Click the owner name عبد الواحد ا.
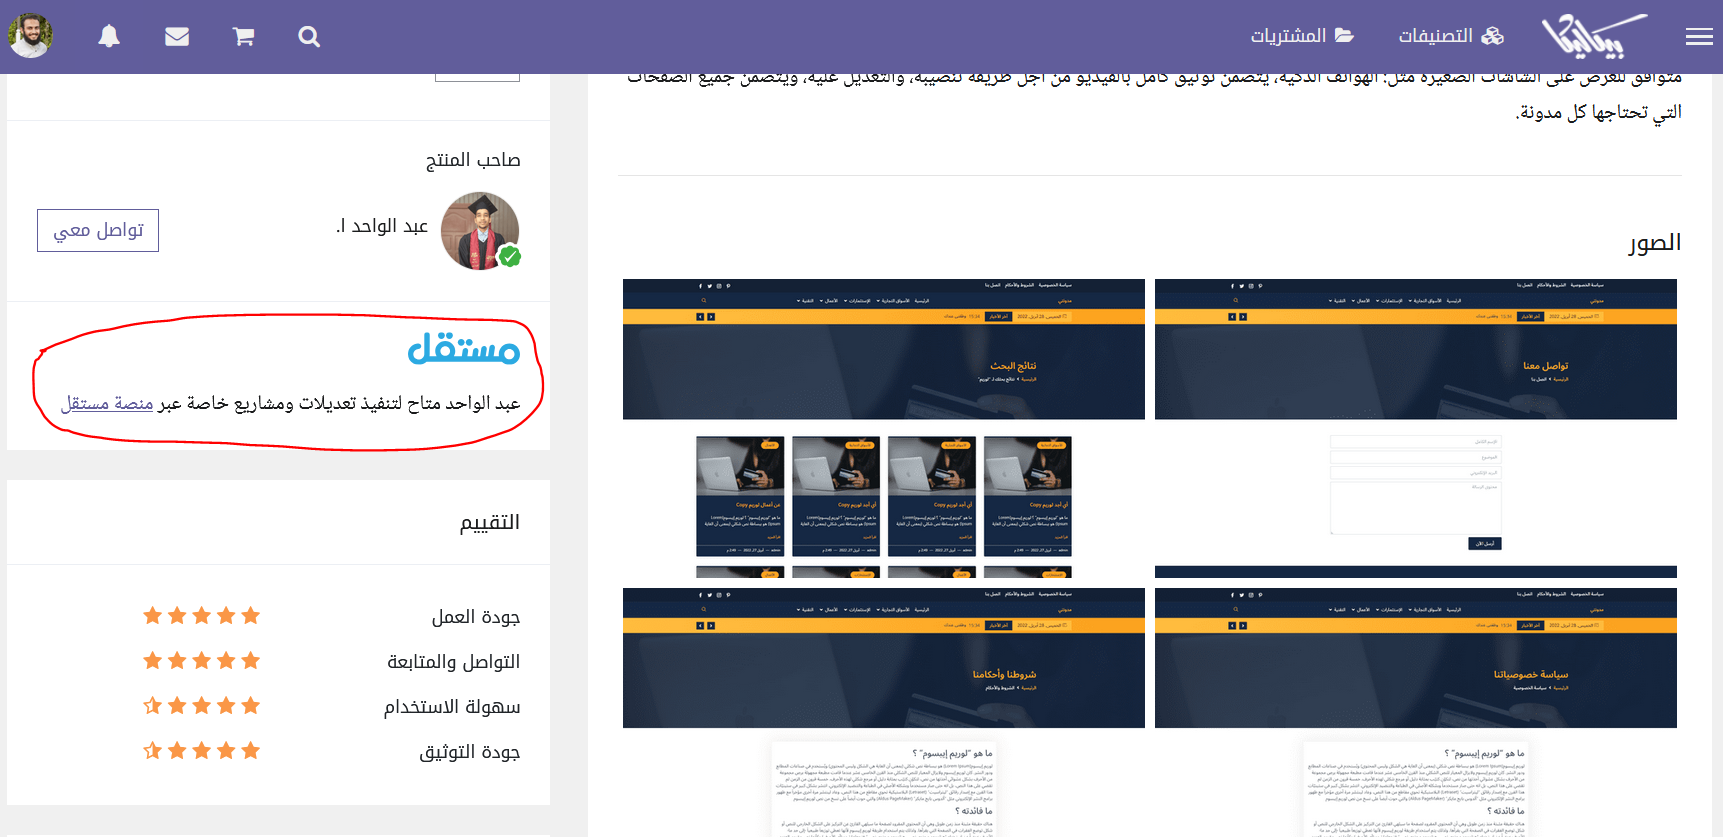1723x837 pixels. [x=382, y=226]
